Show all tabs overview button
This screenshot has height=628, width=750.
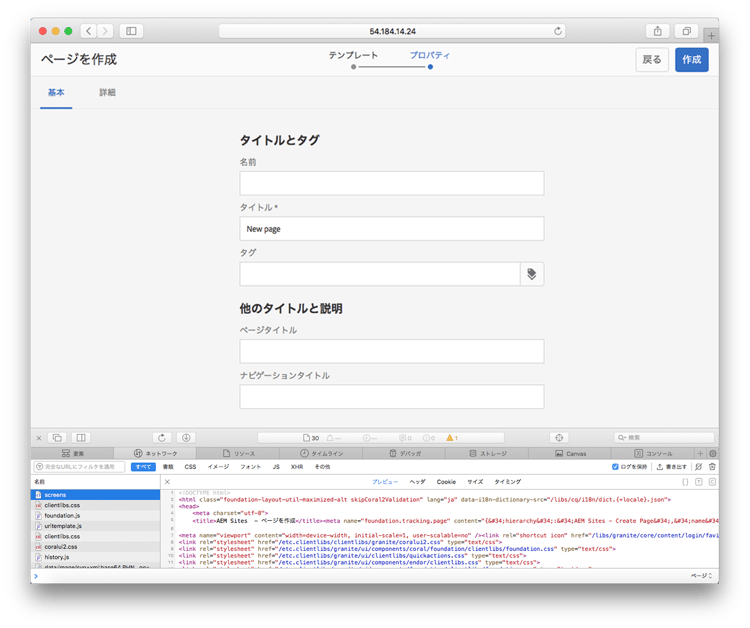tap(686, 31)
